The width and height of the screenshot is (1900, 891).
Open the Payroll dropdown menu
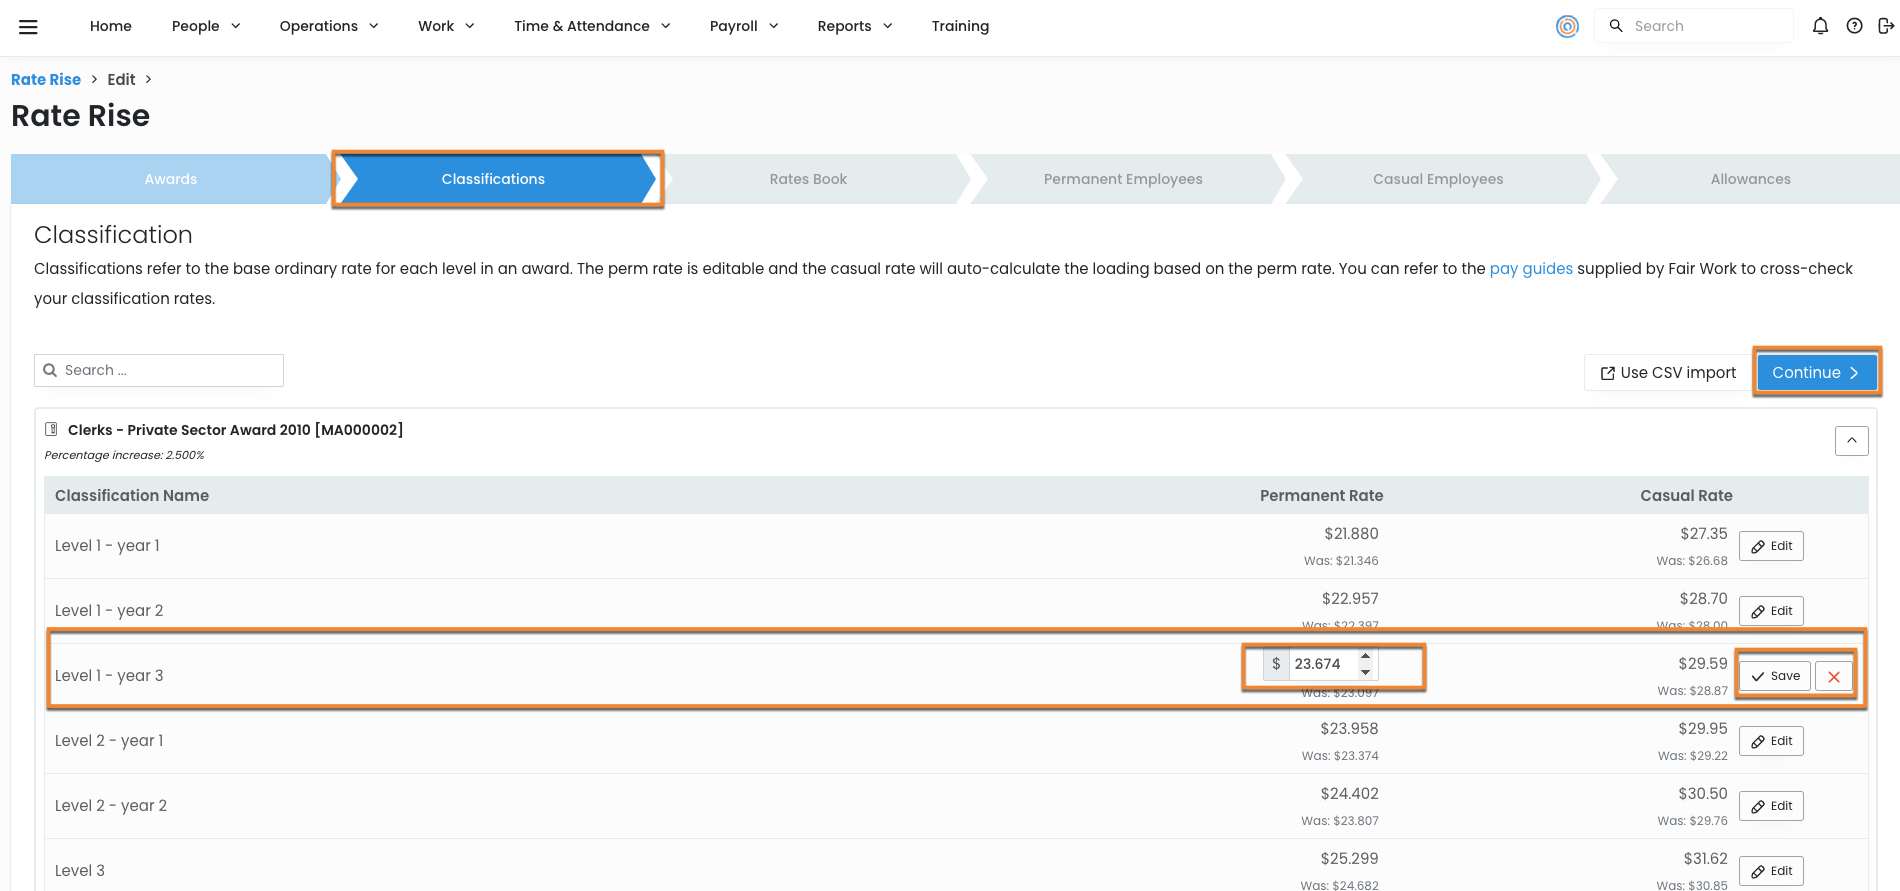[x=744, y=26]
